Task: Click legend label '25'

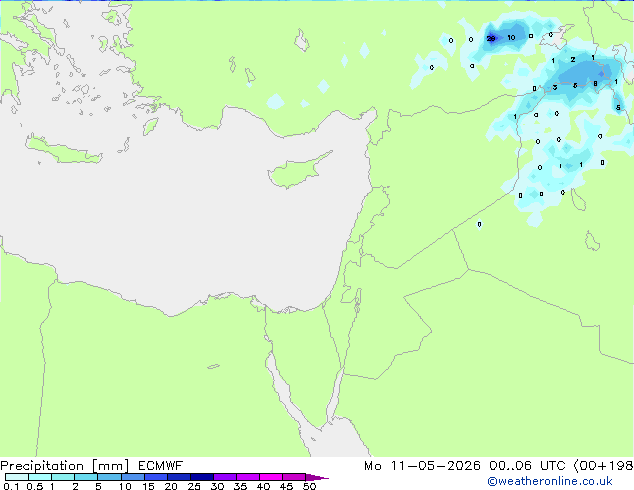Action: 194,486
